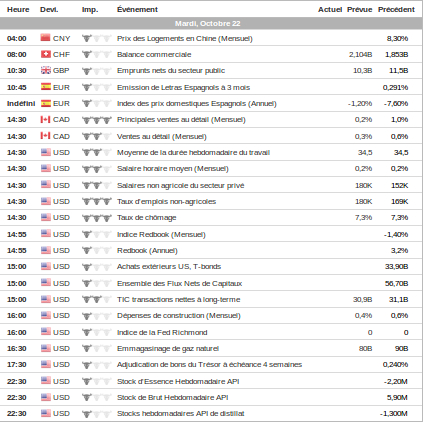425x422 pixels.
Task: Click previous value 56,70B for Flux Nets de Capitaux
Action: (397, 283)
